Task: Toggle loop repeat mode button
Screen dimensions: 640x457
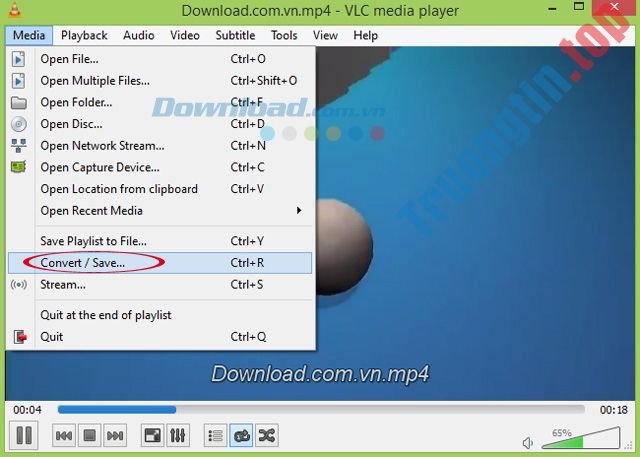Action: coord(241,436)
